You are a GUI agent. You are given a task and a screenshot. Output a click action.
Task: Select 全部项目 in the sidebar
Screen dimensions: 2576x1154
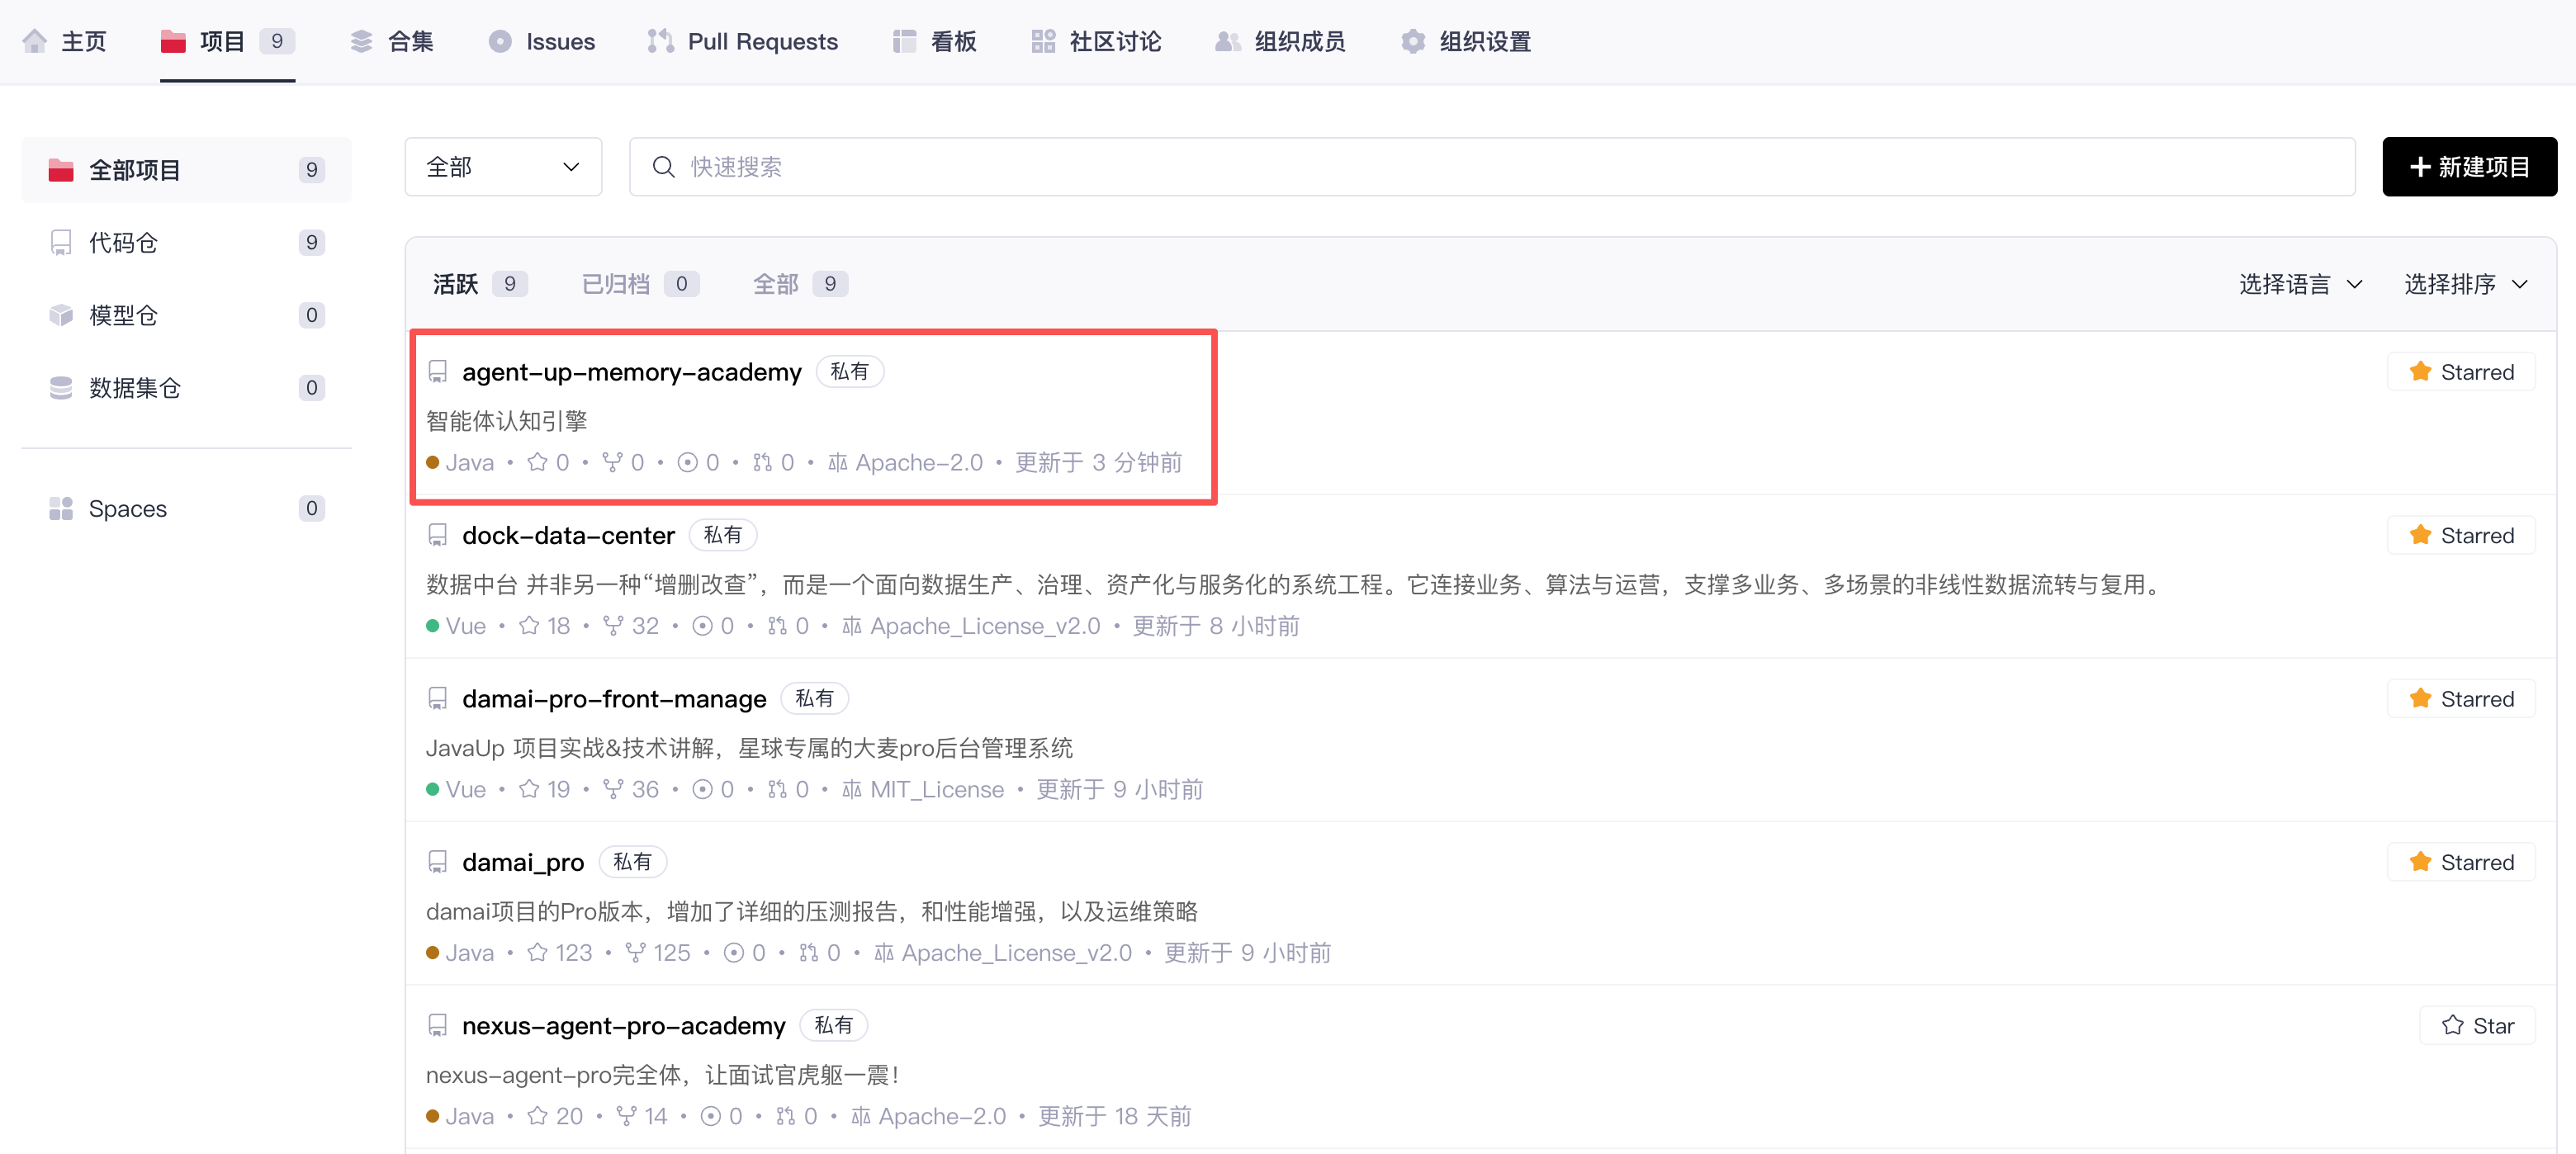tap(186, 170)
